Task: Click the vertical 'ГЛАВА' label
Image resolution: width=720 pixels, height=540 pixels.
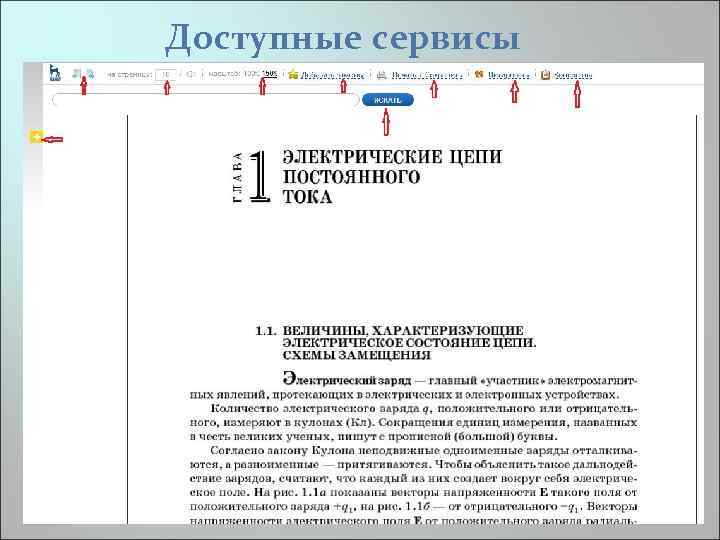Action: [x=237, y=177]
